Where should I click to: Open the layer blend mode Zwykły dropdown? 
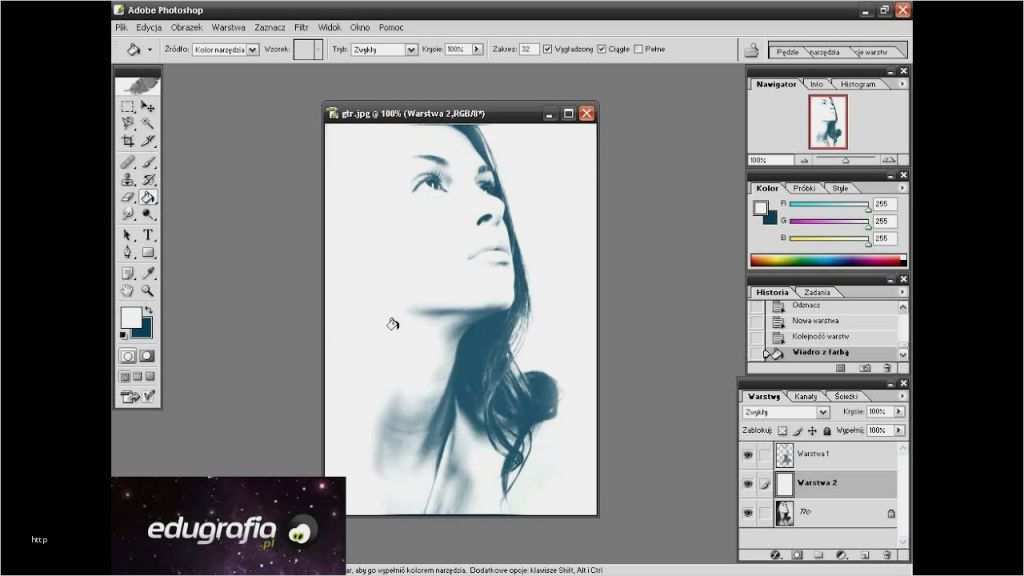click(786, 411)
